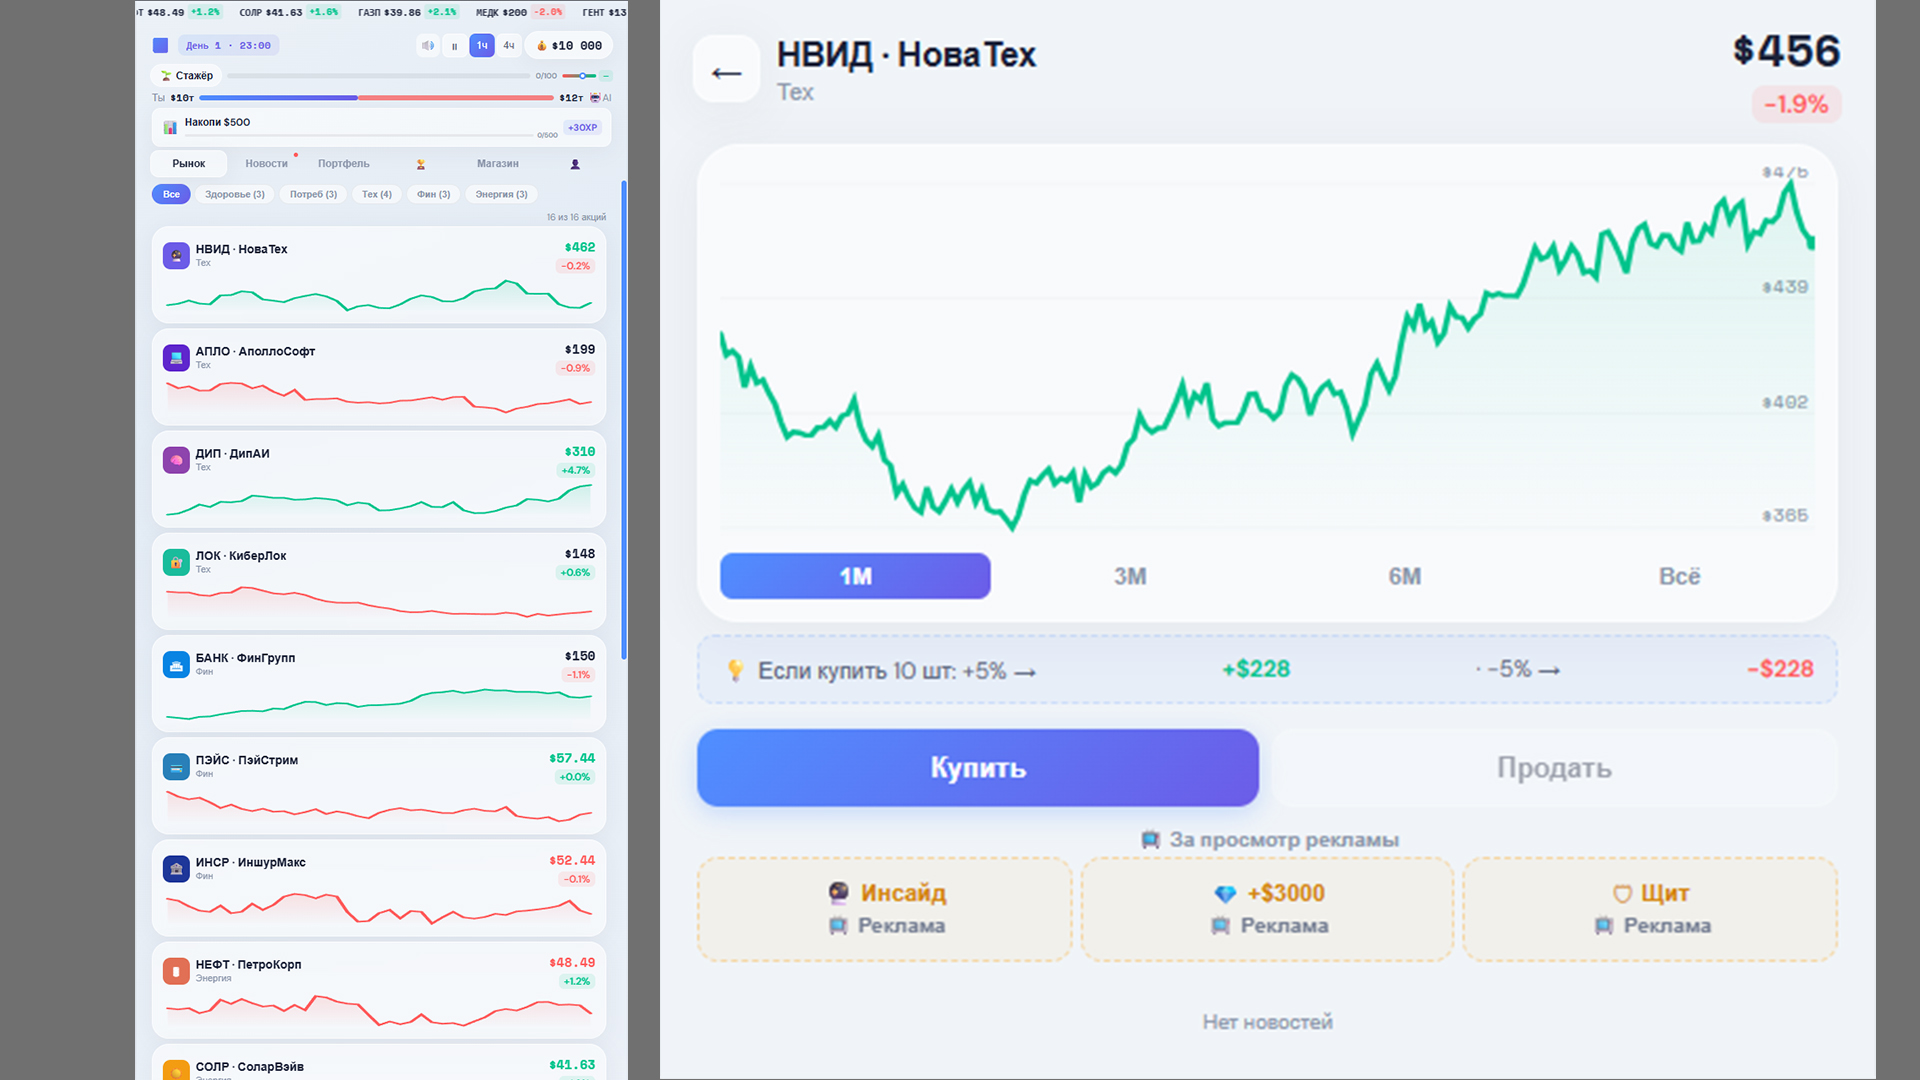Click the СОЛР ticker at top
This screenshot has width=1920, height=1080.
point(288,12)
